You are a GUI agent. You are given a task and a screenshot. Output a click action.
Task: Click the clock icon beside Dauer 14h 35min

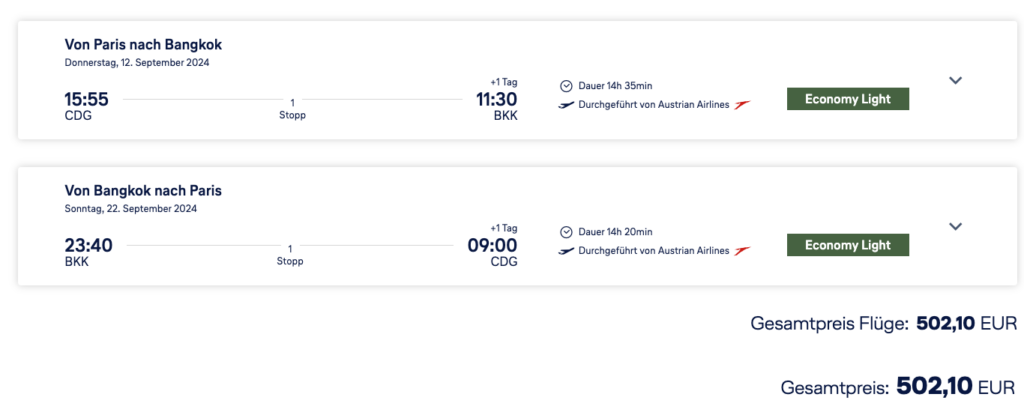566,86
